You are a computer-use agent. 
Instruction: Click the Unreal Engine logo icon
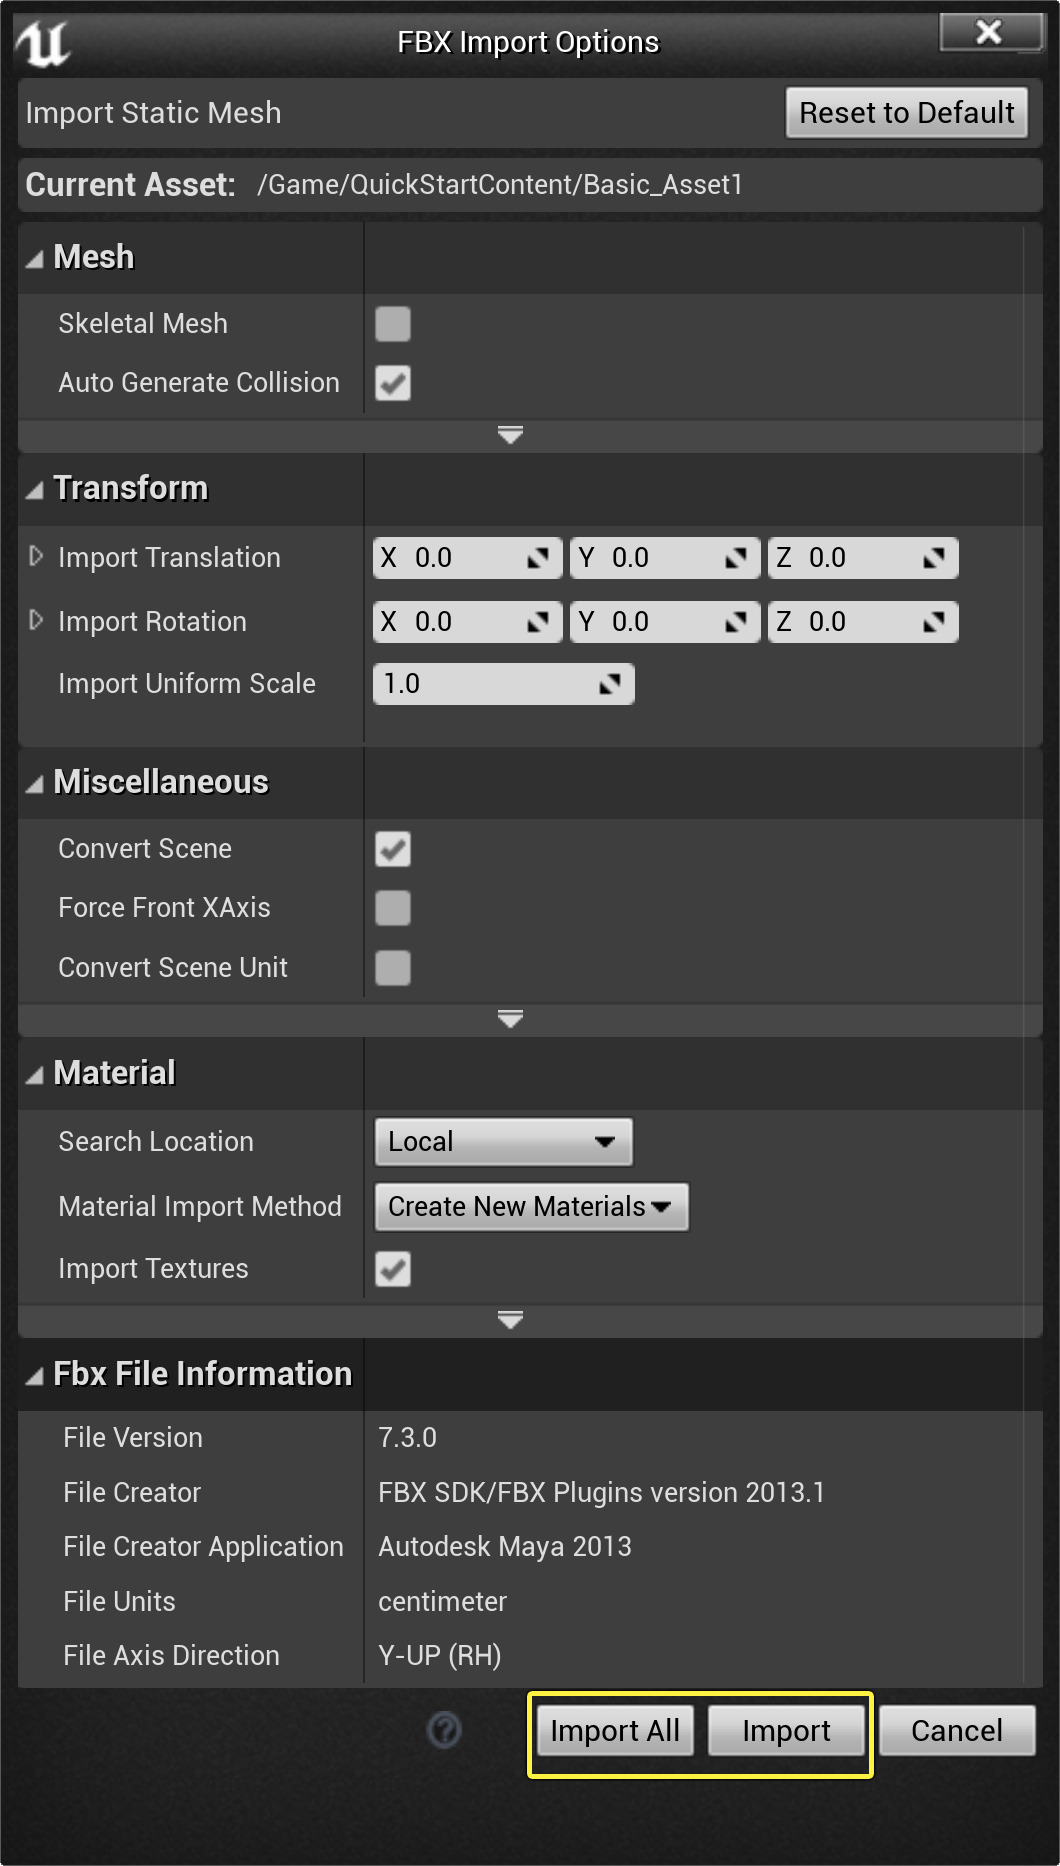click(x=42, y=43)
